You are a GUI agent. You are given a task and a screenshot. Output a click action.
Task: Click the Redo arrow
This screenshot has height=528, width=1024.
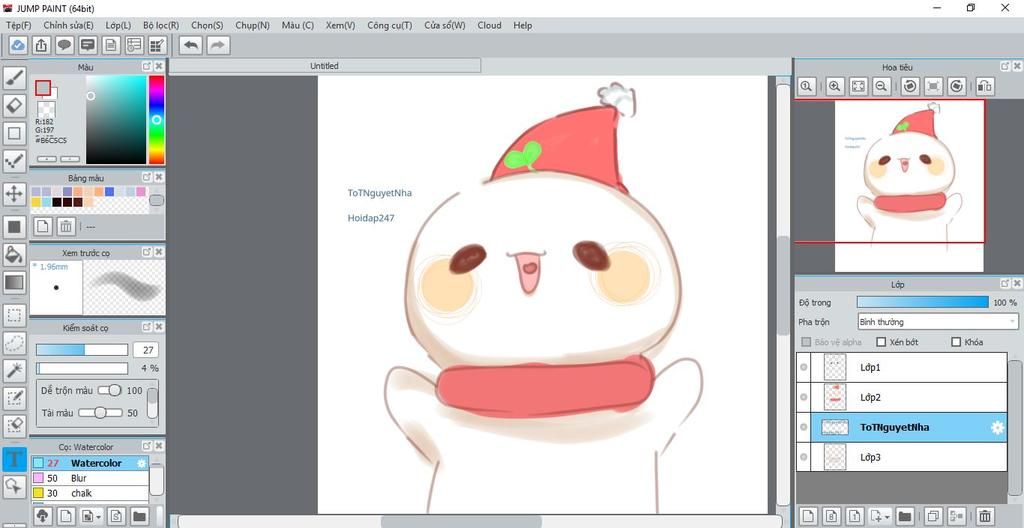point(218,45)
